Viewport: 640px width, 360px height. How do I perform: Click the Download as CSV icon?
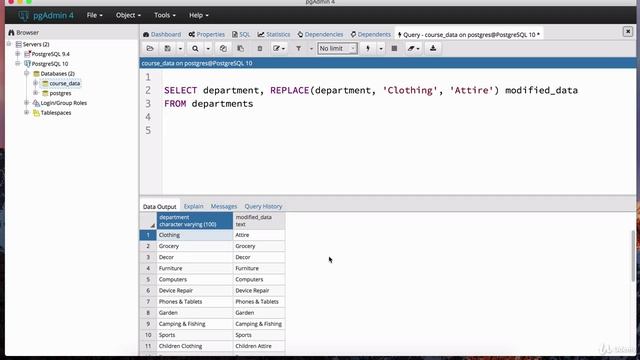pos(433,49)
